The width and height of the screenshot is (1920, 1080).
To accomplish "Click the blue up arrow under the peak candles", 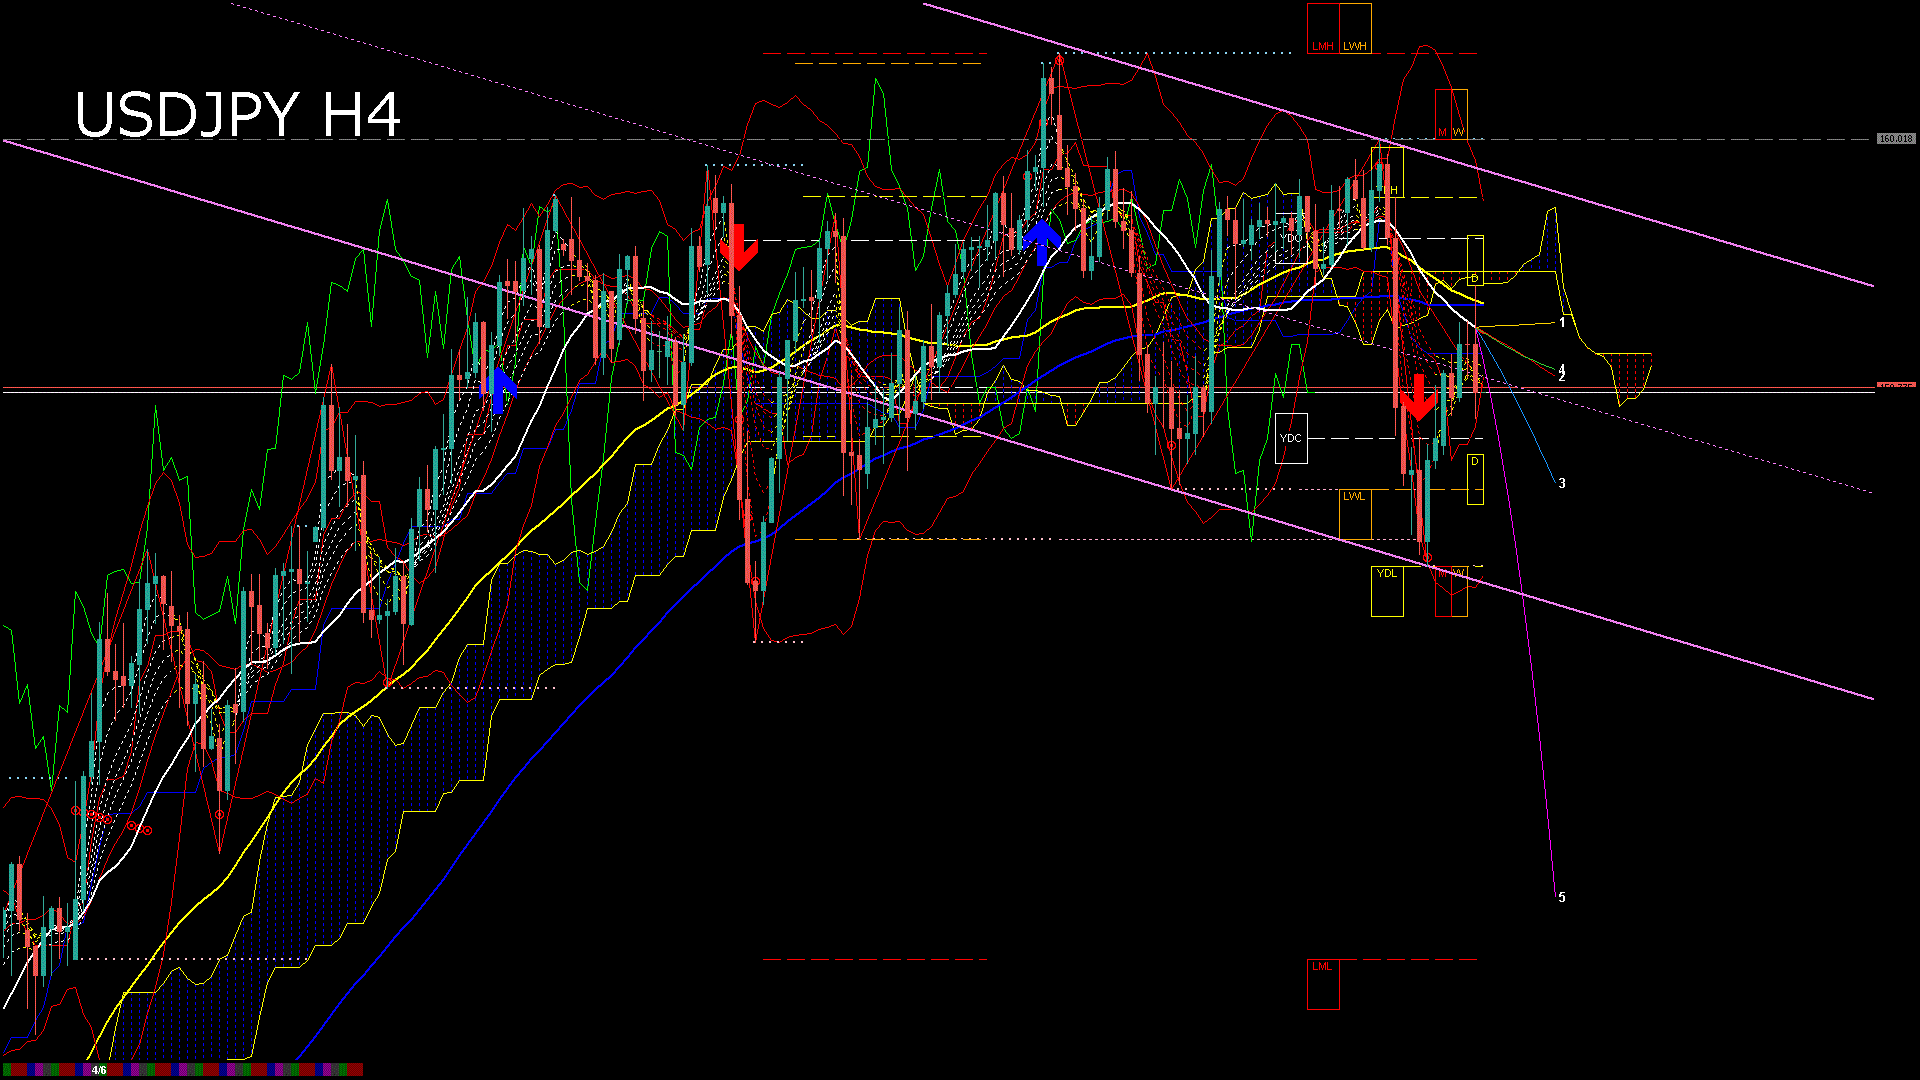I will click(x=1042, y=241).
